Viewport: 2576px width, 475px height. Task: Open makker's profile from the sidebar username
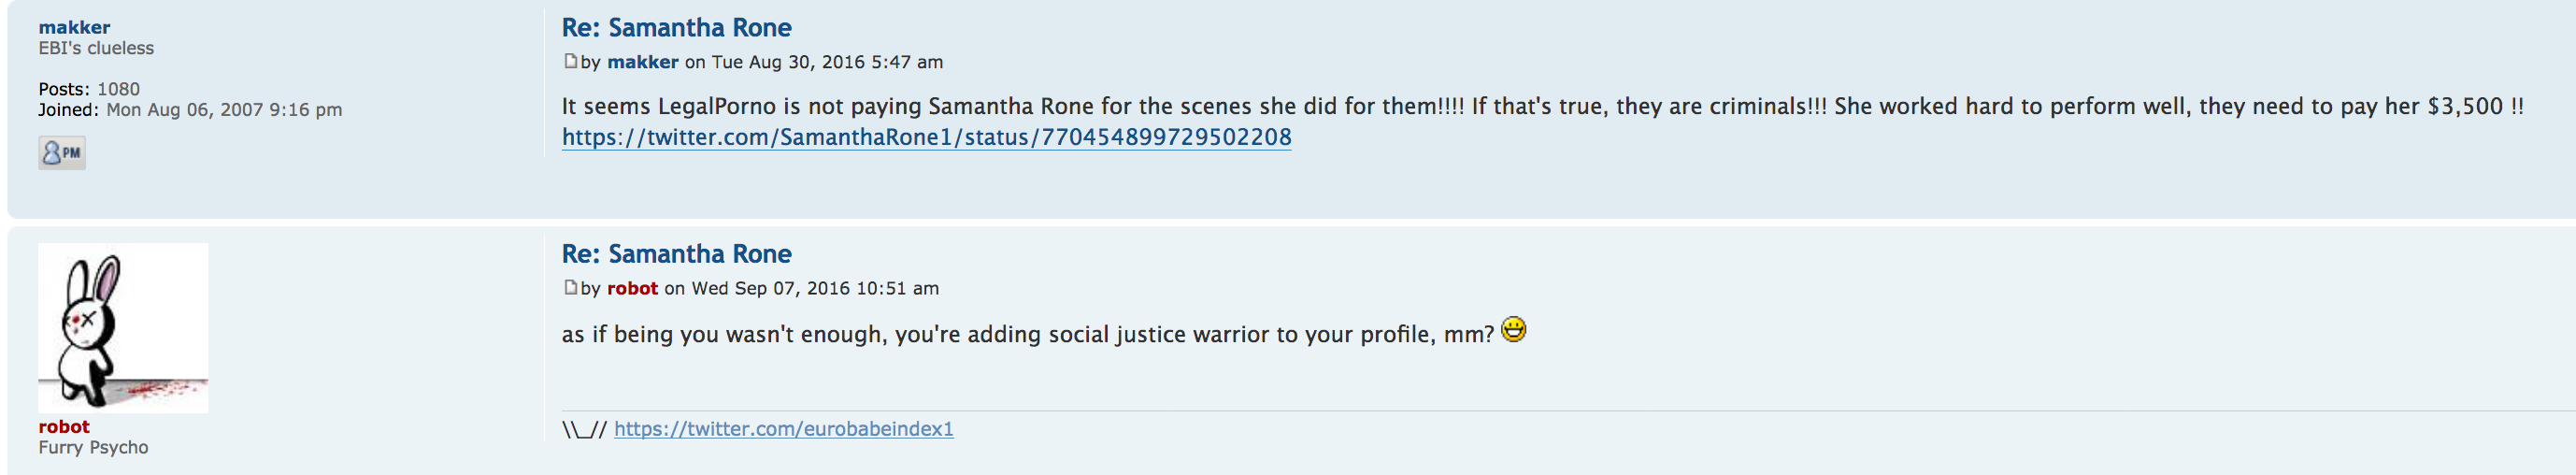74,27
